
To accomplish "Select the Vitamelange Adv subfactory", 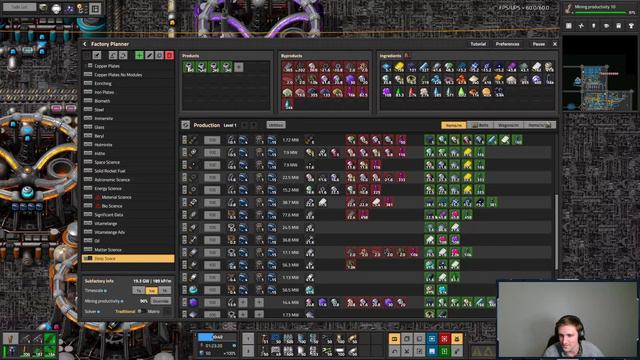I will 128,232.
